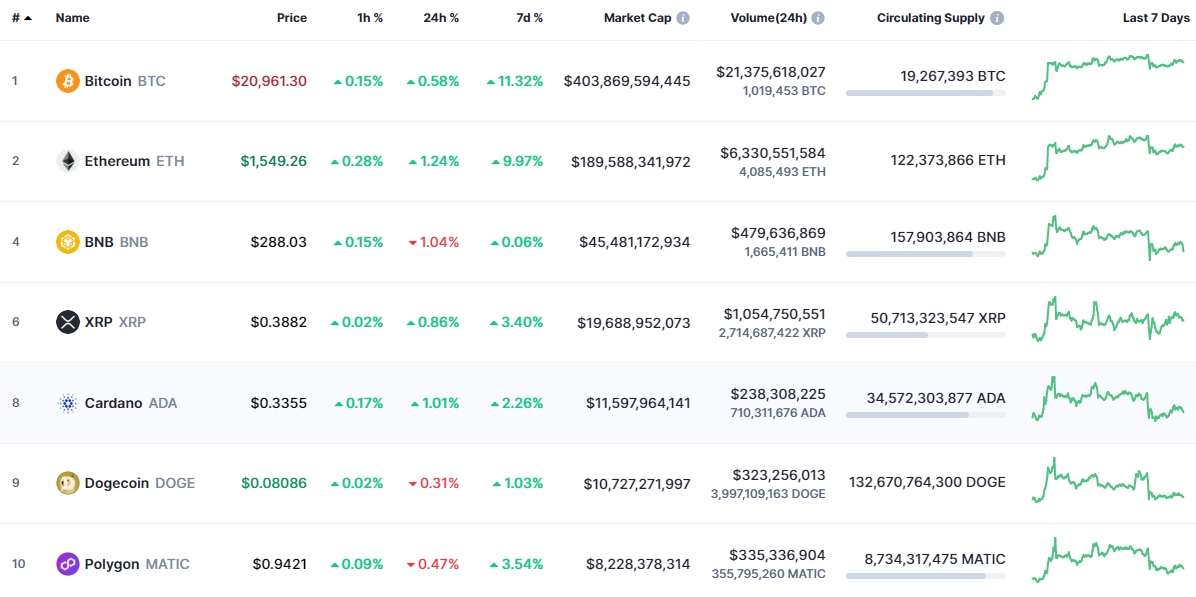Open Polygon's 7-day price chart
The image size is (1196, 597).
[x=1108, y=560]
